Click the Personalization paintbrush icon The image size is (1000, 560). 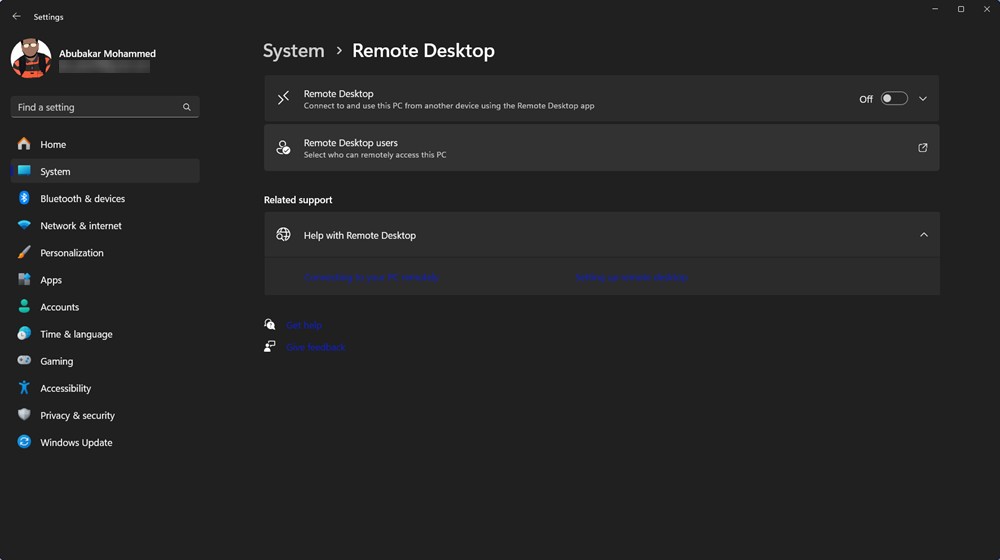(x=24, y=252)
